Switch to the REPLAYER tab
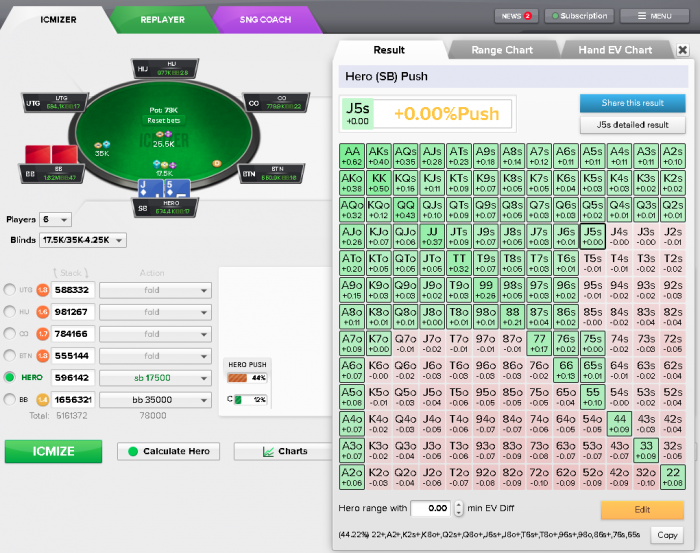 tap(162, 20)
